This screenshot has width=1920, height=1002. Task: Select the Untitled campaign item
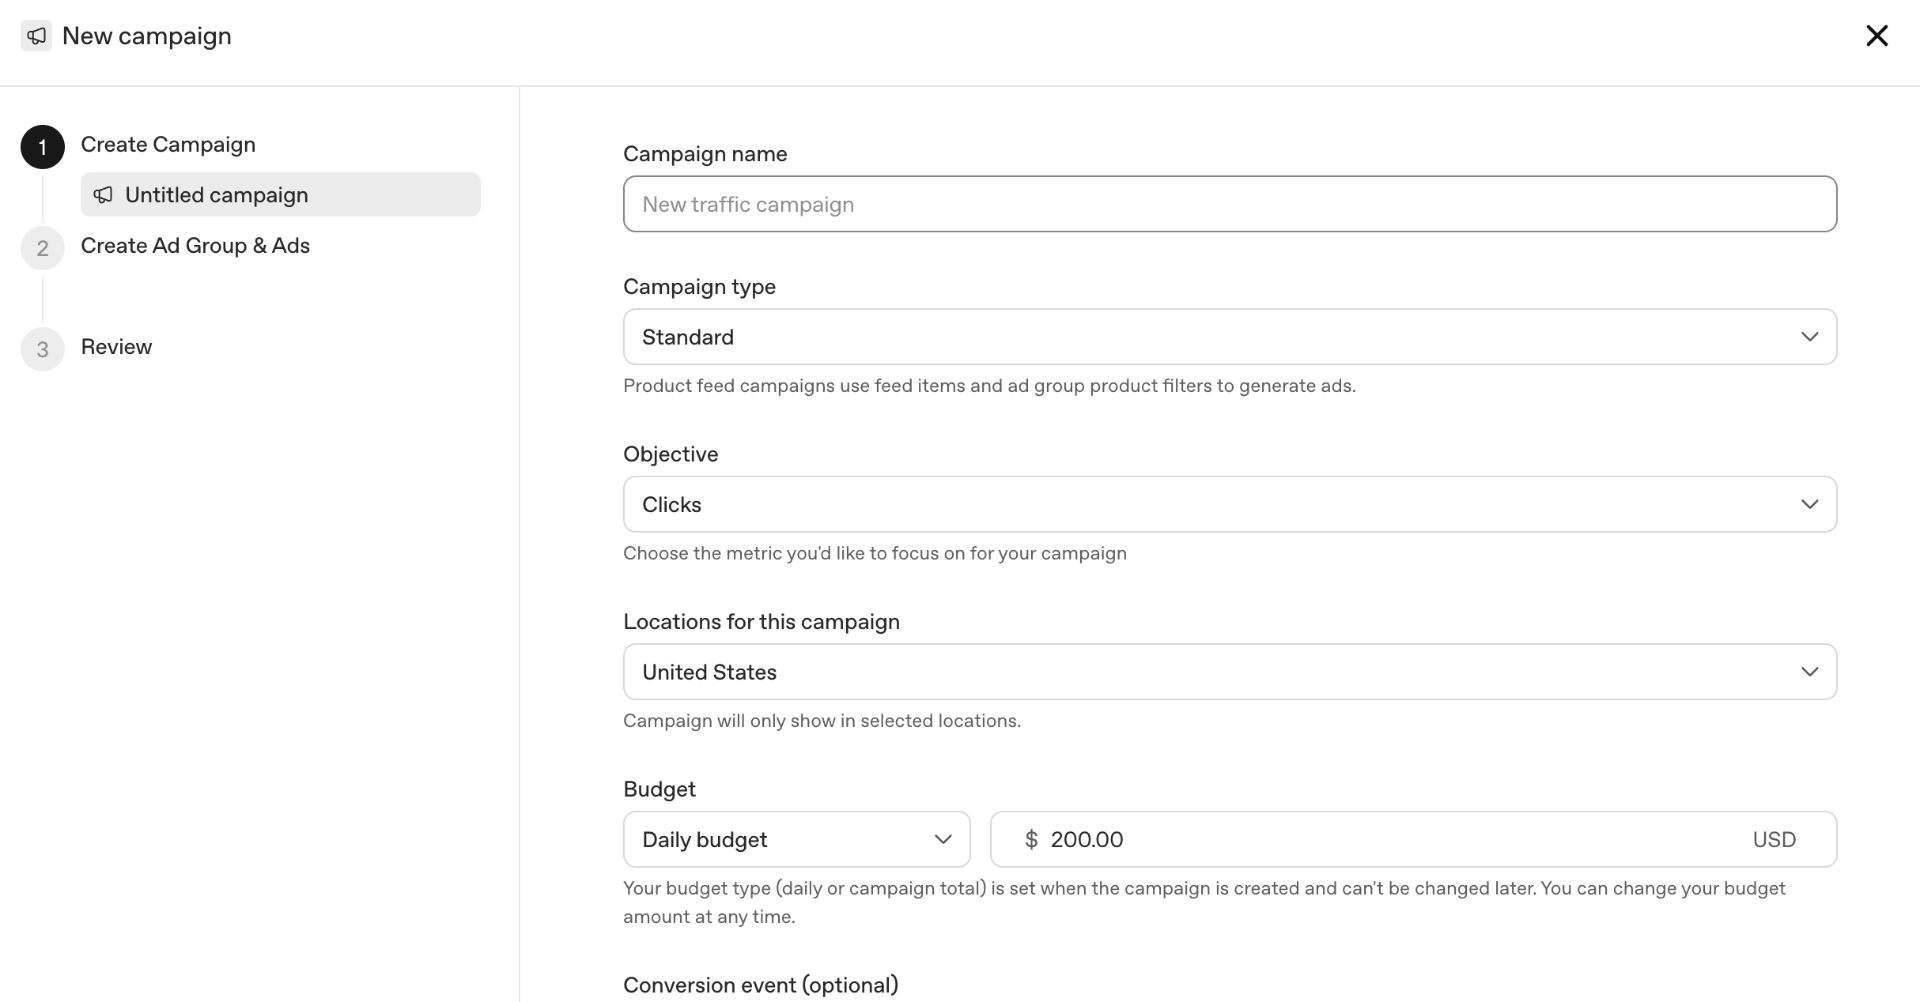pos(280,195)
